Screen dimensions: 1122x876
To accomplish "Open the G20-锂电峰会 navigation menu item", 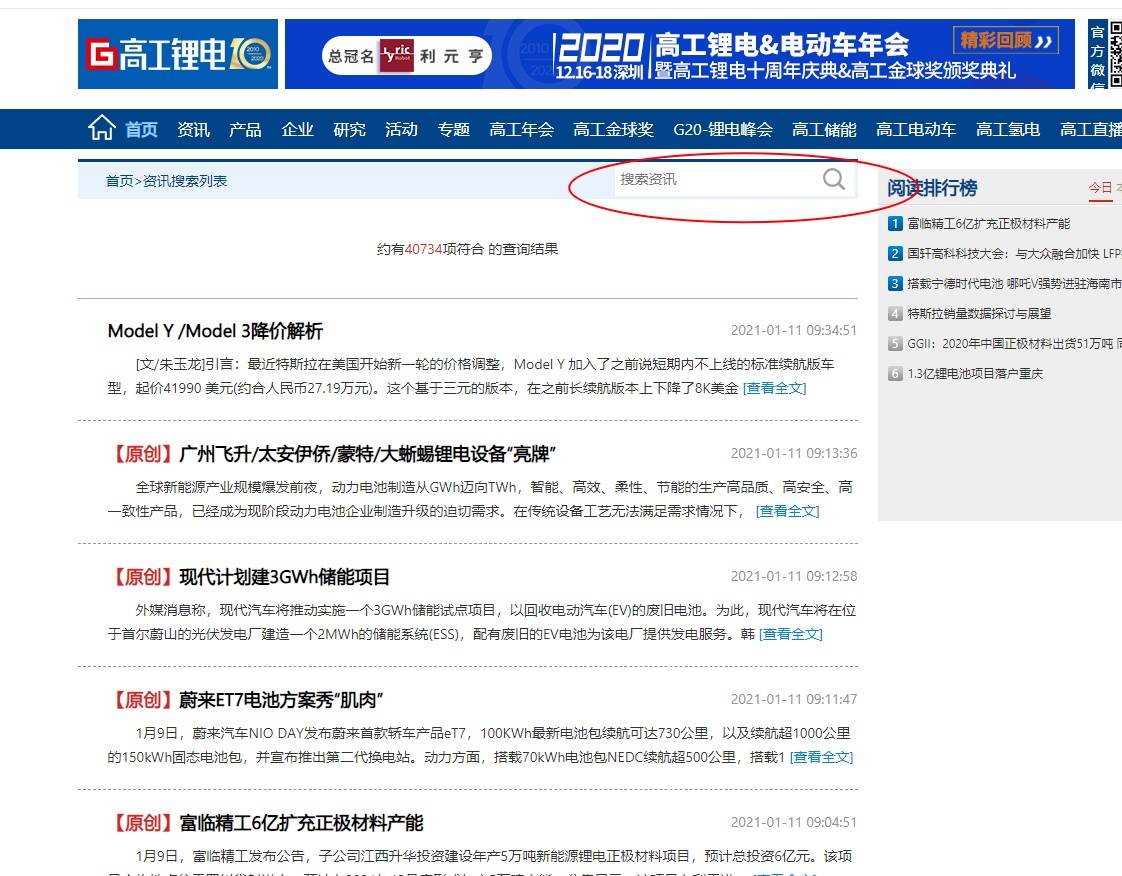I will click(x=723, y=130).
